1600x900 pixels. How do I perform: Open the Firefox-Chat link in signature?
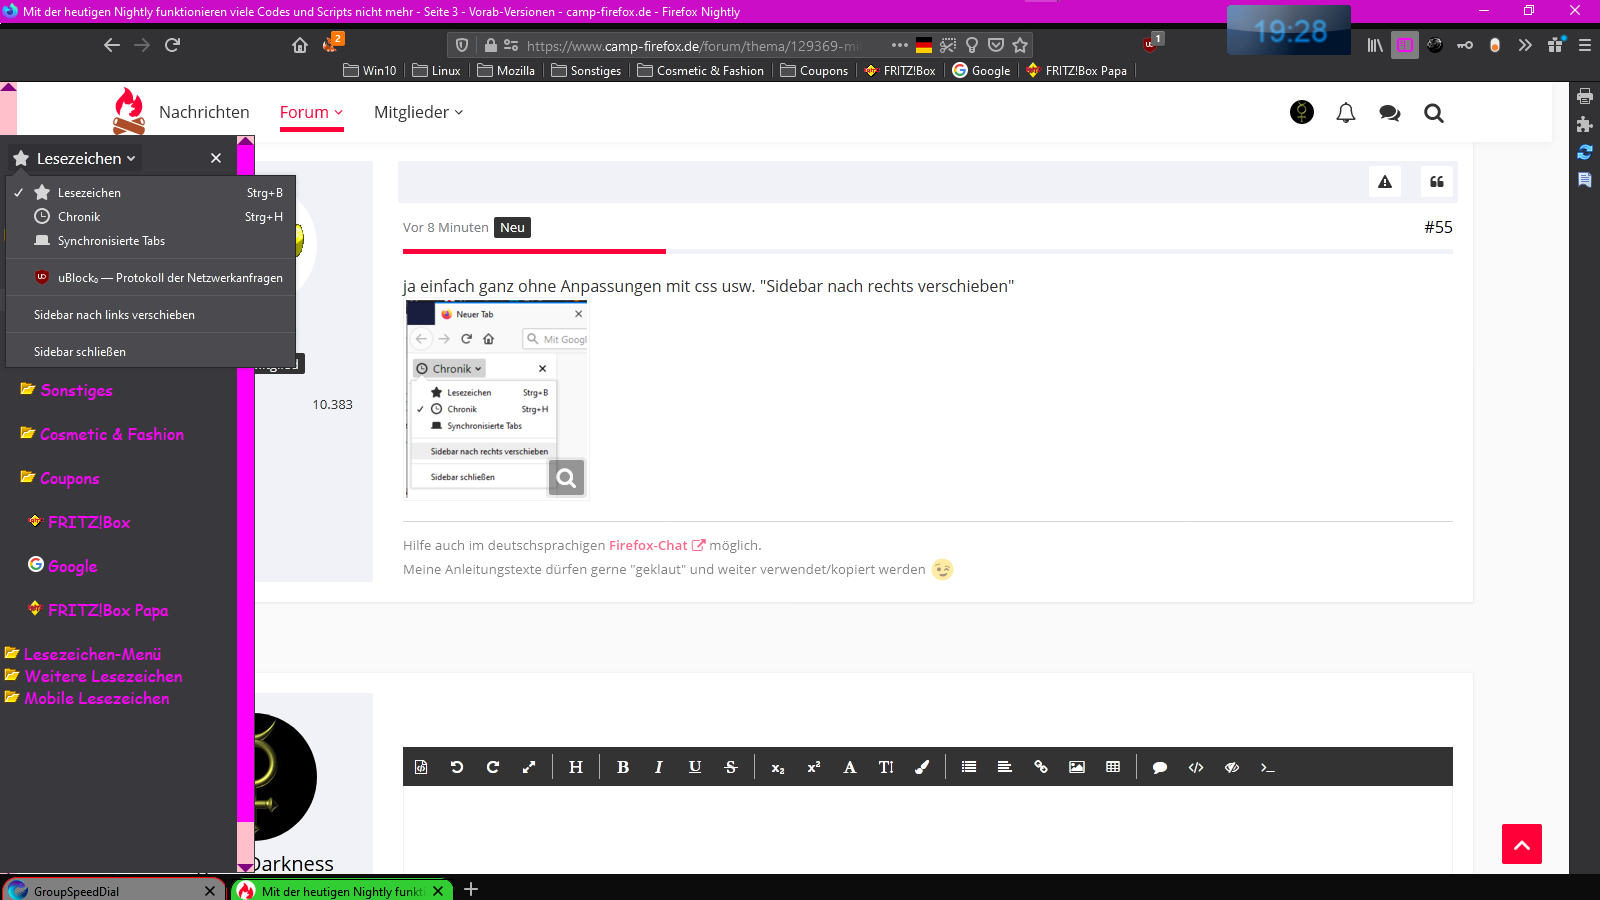click(657, 545)
